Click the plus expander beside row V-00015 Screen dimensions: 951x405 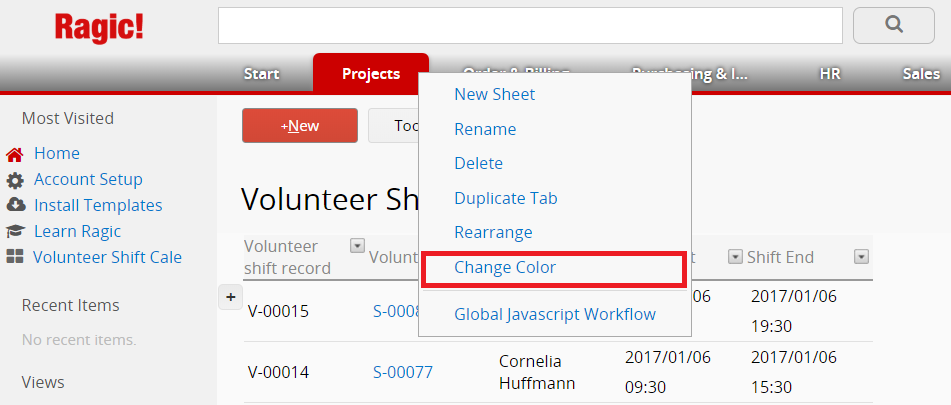pos(230,297)
